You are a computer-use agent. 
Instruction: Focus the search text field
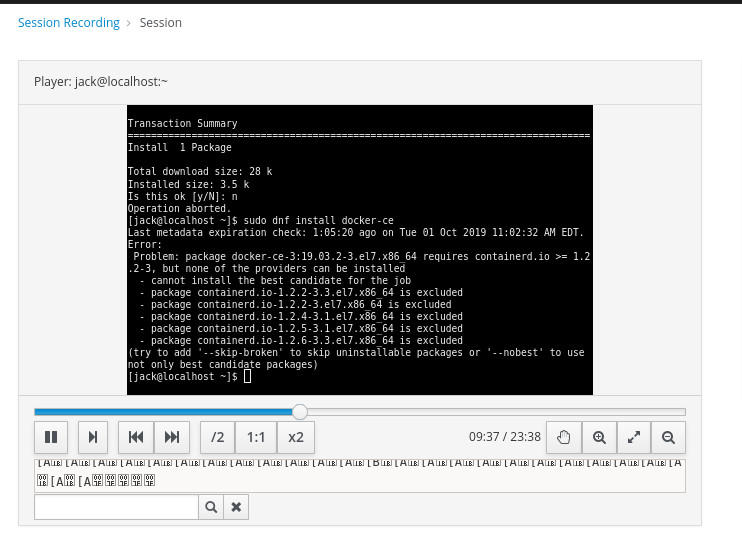[x=116, y=507]
